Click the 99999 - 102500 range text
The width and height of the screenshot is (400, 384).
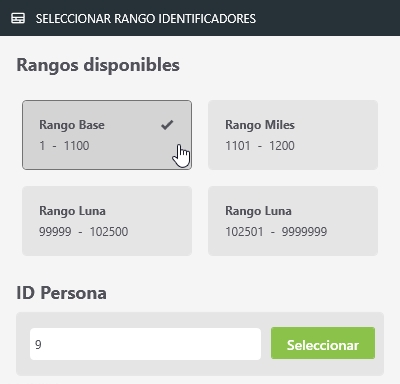(84, 232)
